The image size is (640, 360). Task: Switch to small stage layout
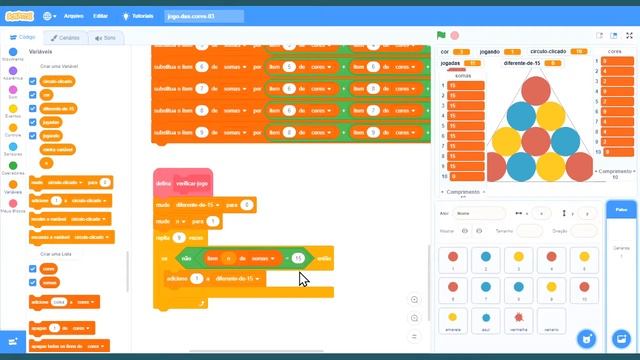600,36
